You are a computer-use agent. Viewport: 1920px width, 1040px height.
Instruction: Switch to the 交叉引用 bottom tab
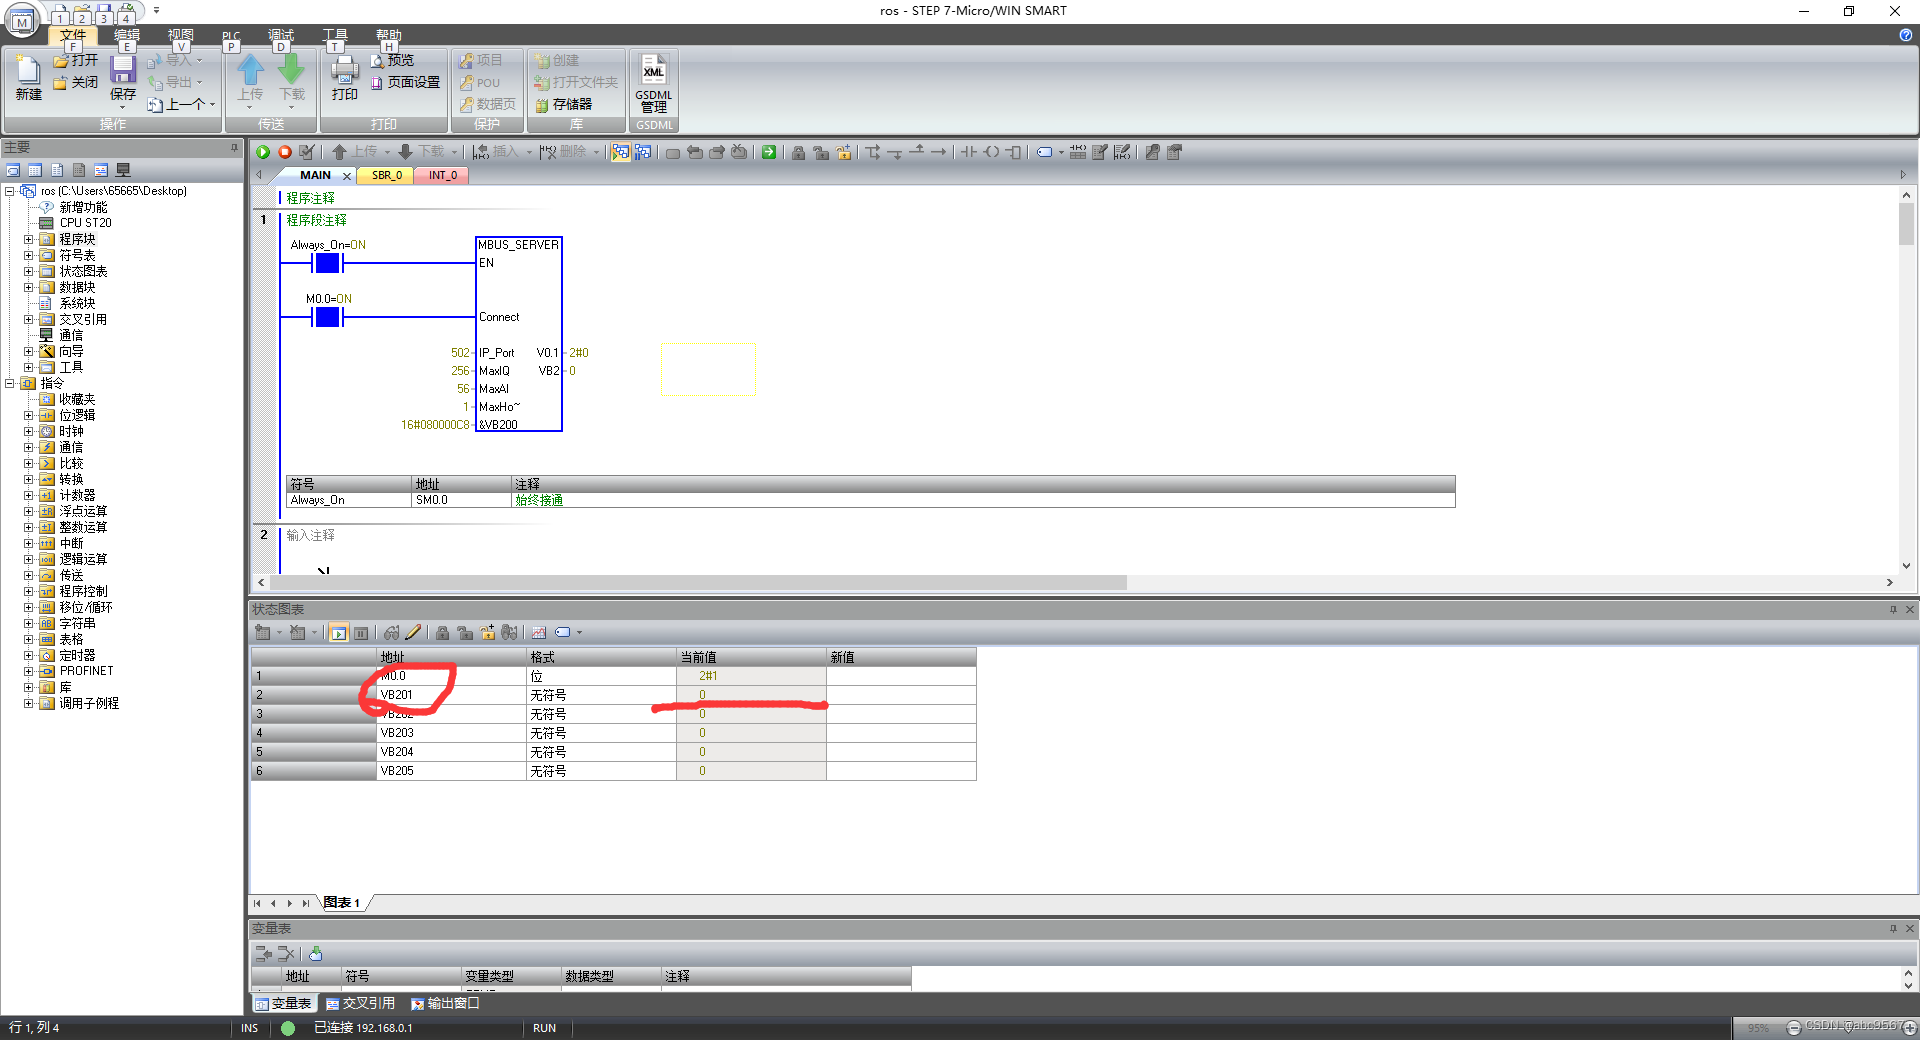click(x=360, y=1003)
